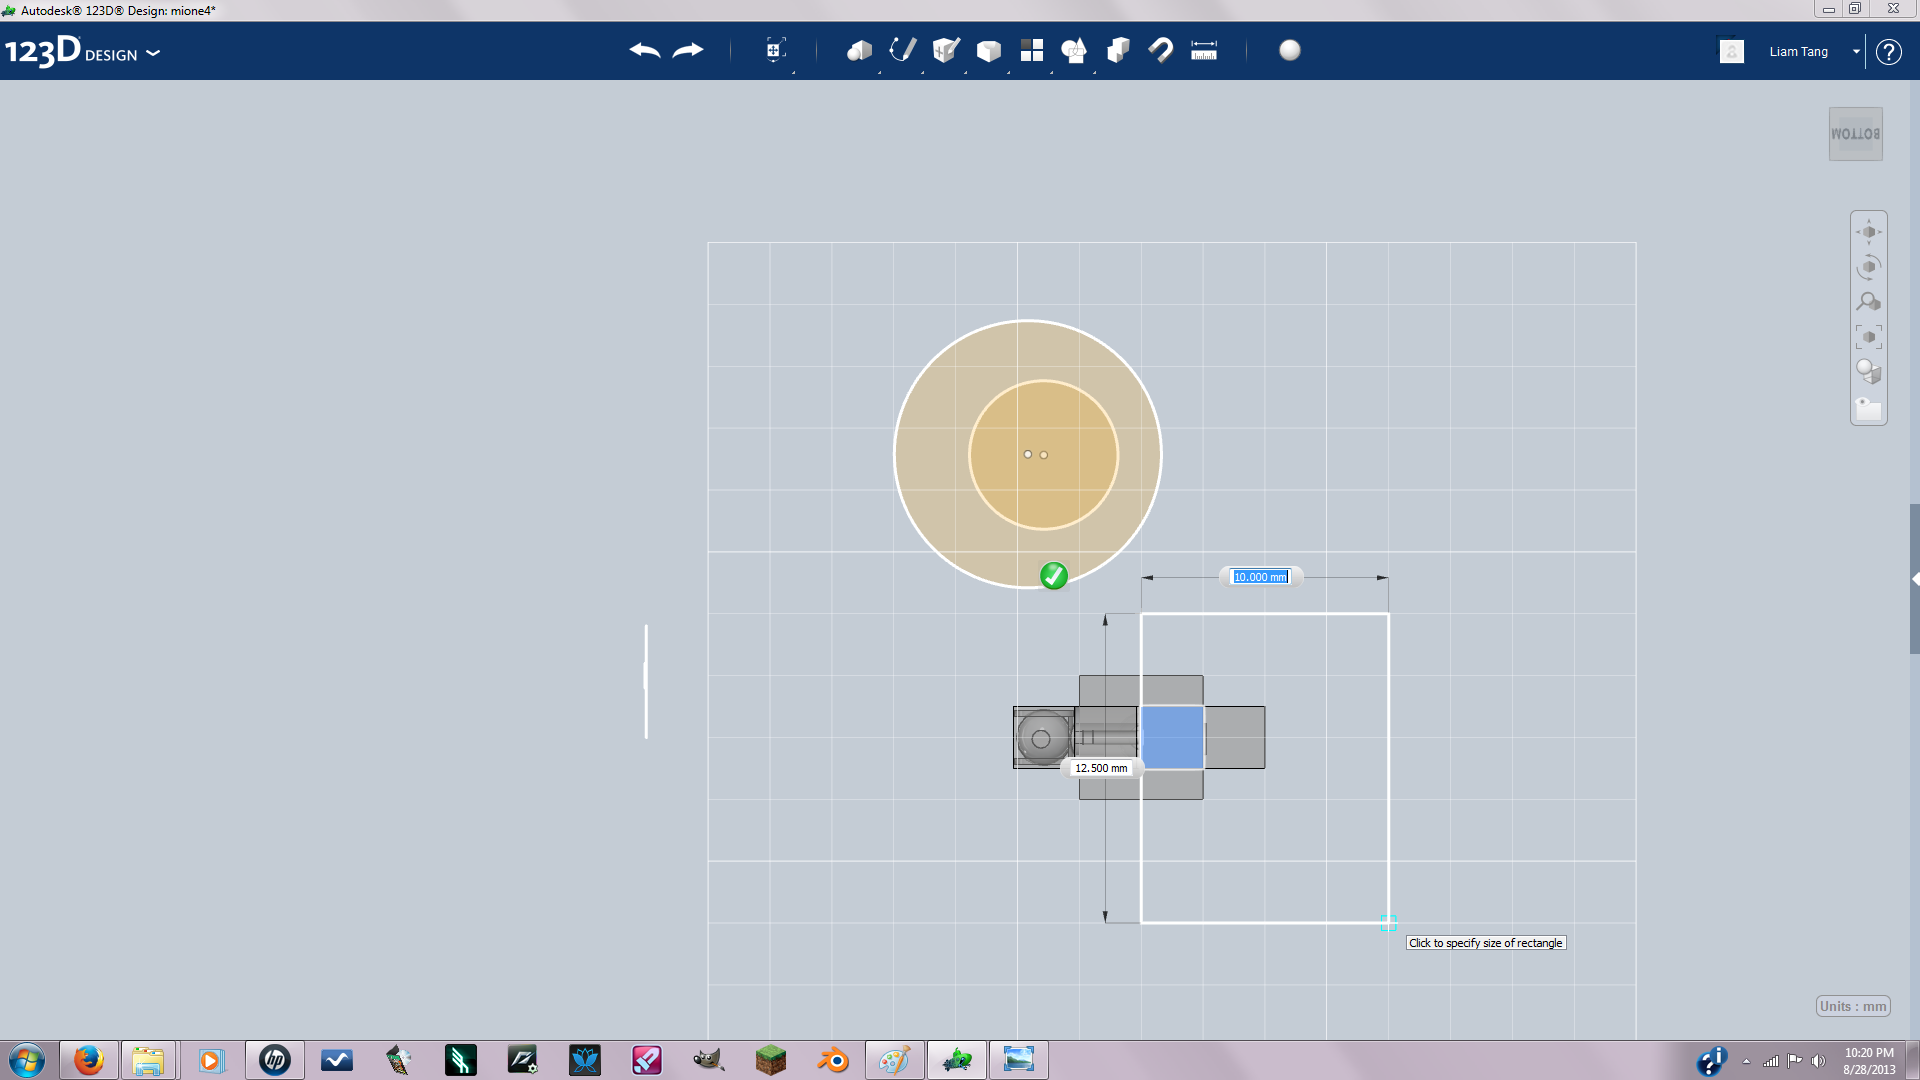Select the Orbit navigation tool
Viewport: 1920px width, 1080px height.
(x=1869, y=267)
